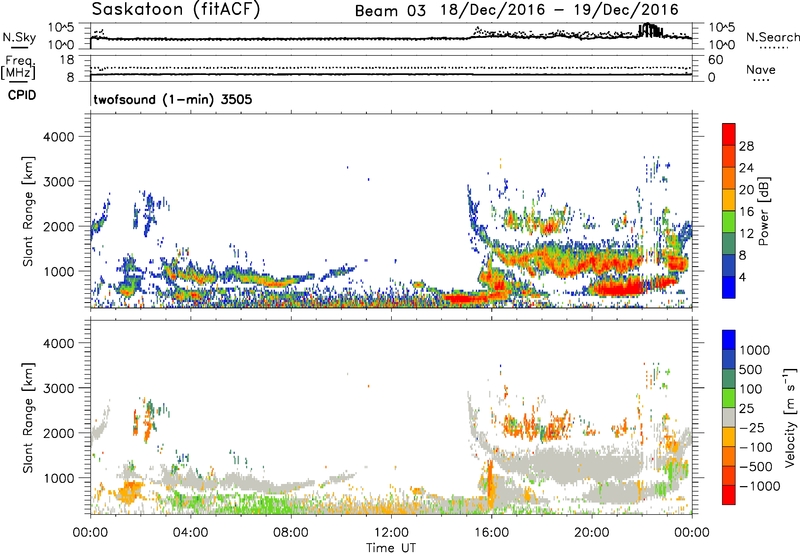Click the 'Time UT' axis label
Viewport: 800px width, 554px height.
[x=391, y=548]
